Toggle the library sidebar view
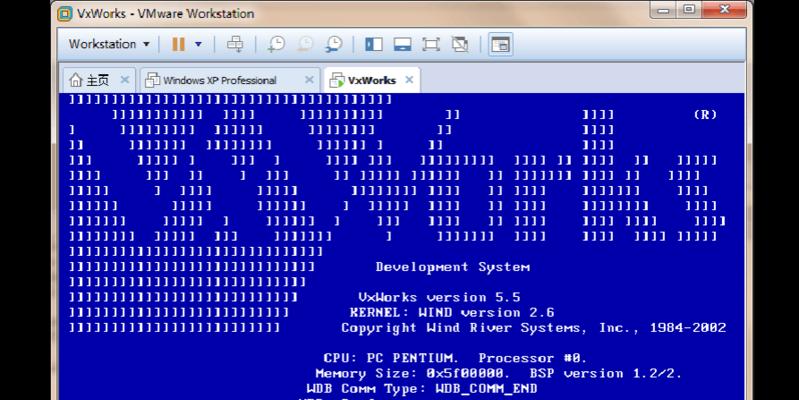The width and height of the screenshot is (799, 400). pyautogui.click(x=374, y=44)
